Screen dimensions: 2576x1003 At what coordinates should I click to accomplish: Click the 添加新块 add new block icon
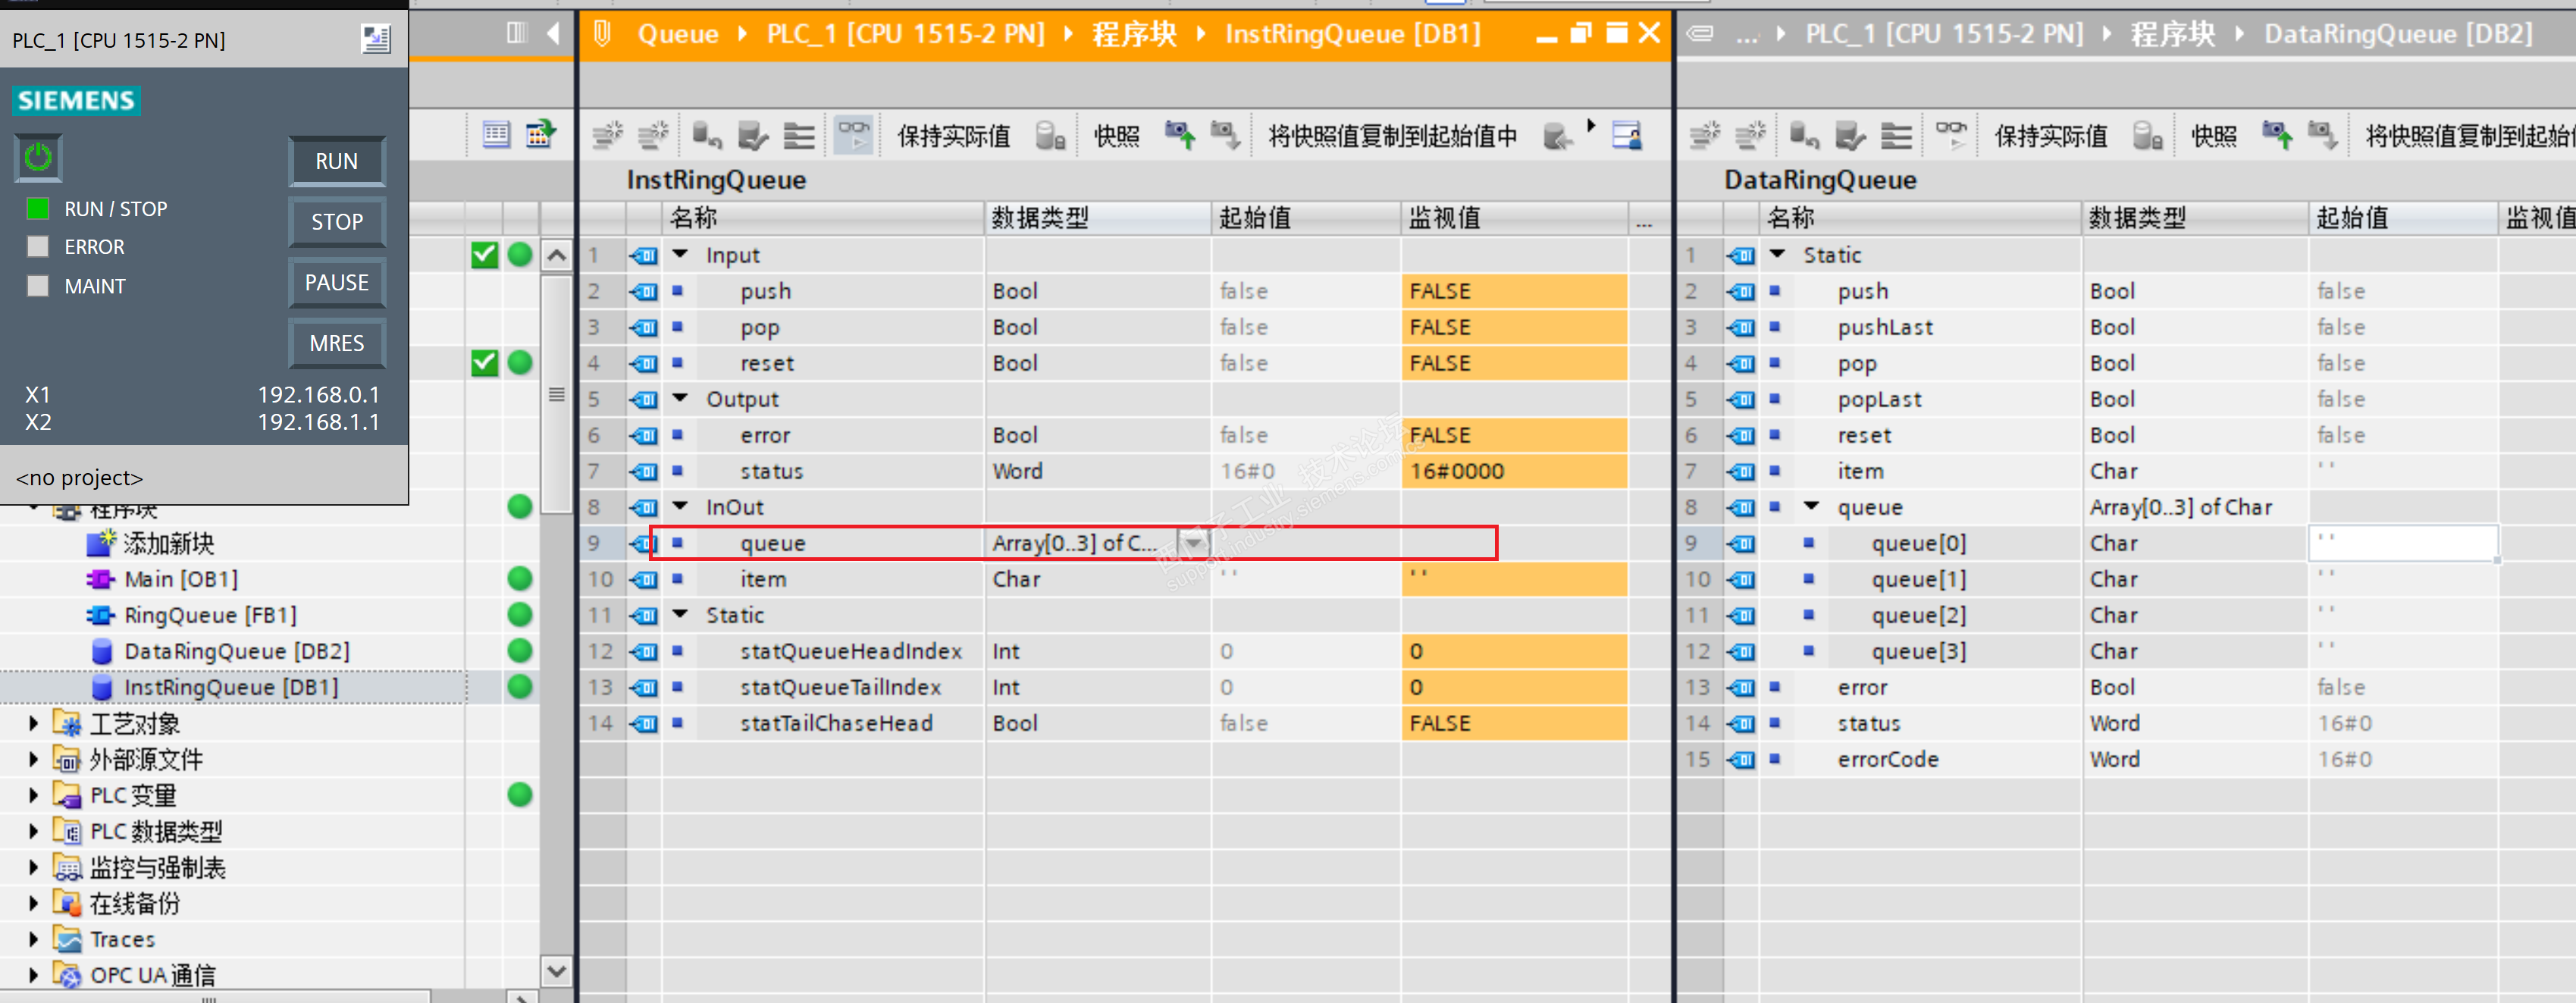tap(100, 543)
